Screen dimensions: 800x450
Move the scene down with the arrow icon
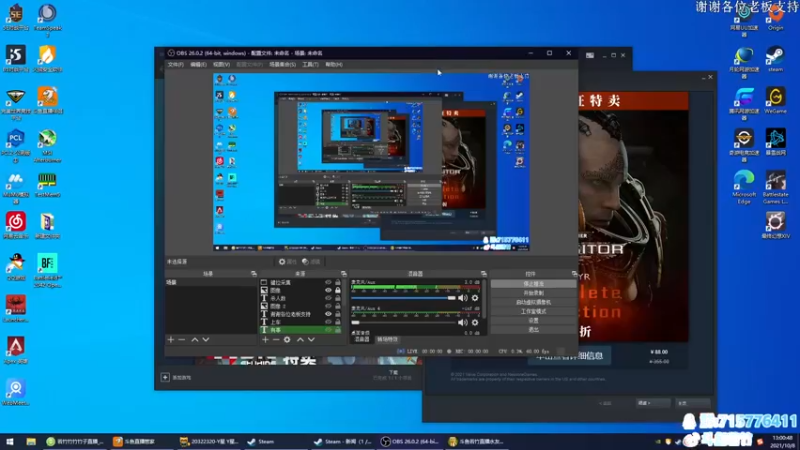click(x=206, y=340)
